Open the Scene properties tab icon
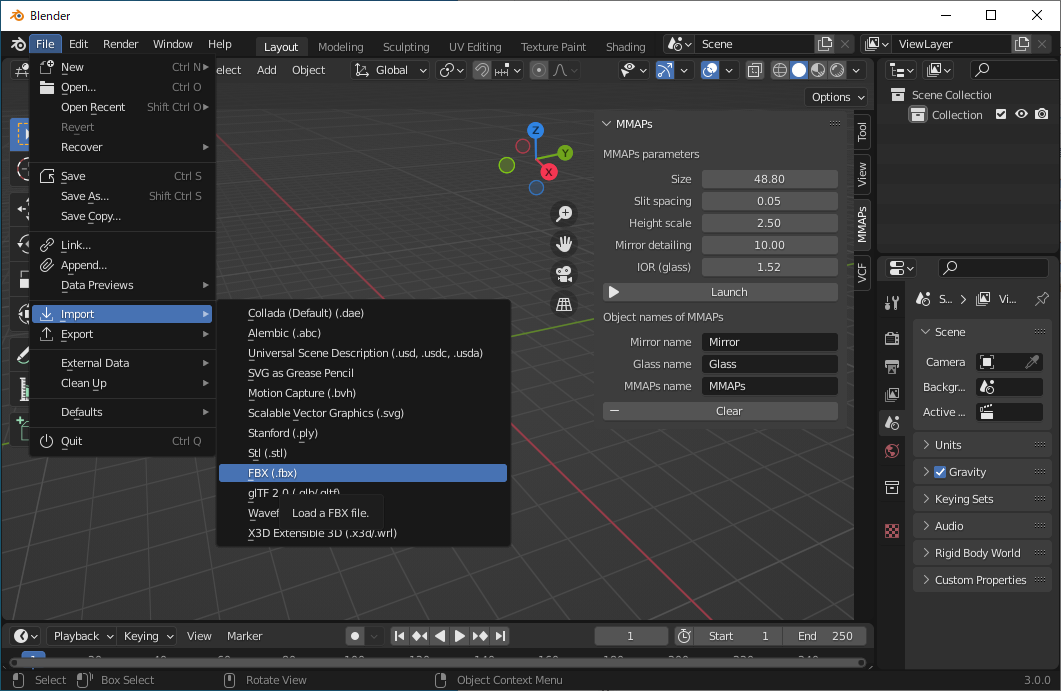The image size is (1061, 691). click(x=892, y=423)
